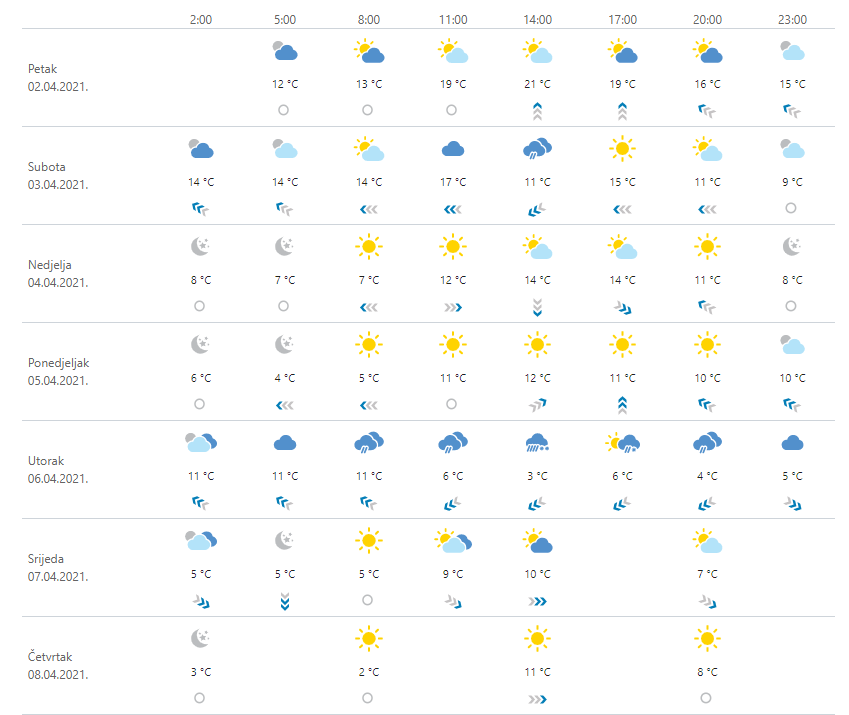Click the 21 °C temperature on Petak
849x715 pixels.
click(x=537, y=84)
